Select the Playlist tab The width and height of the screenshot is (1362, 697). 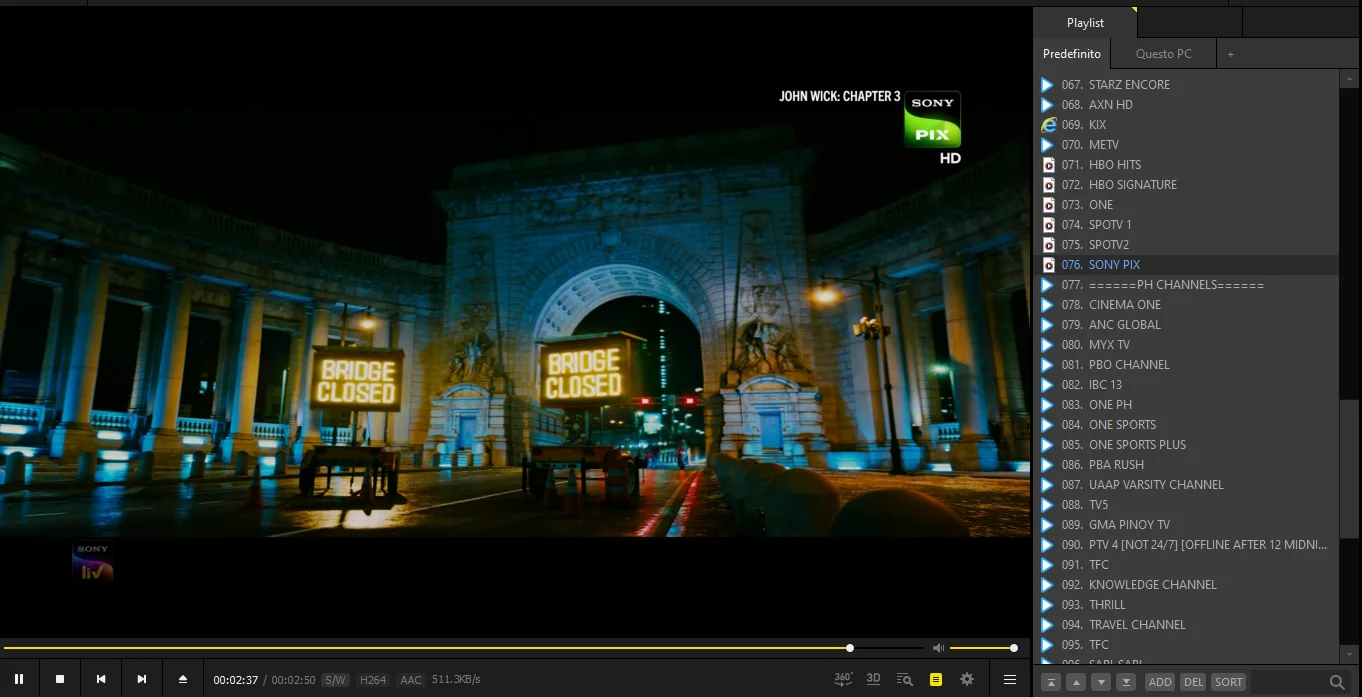[1085, 23]
